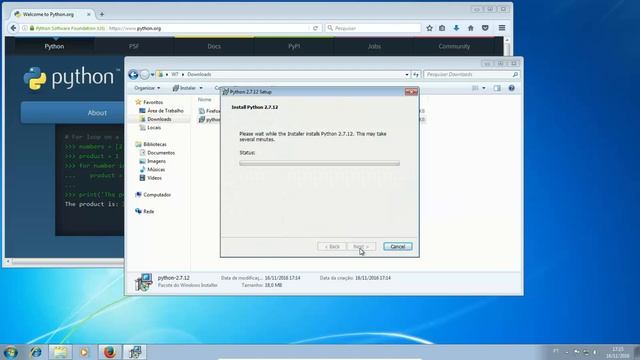640x360 pixels.
Task: Reload the python.org page
Action: pos(315,28)
